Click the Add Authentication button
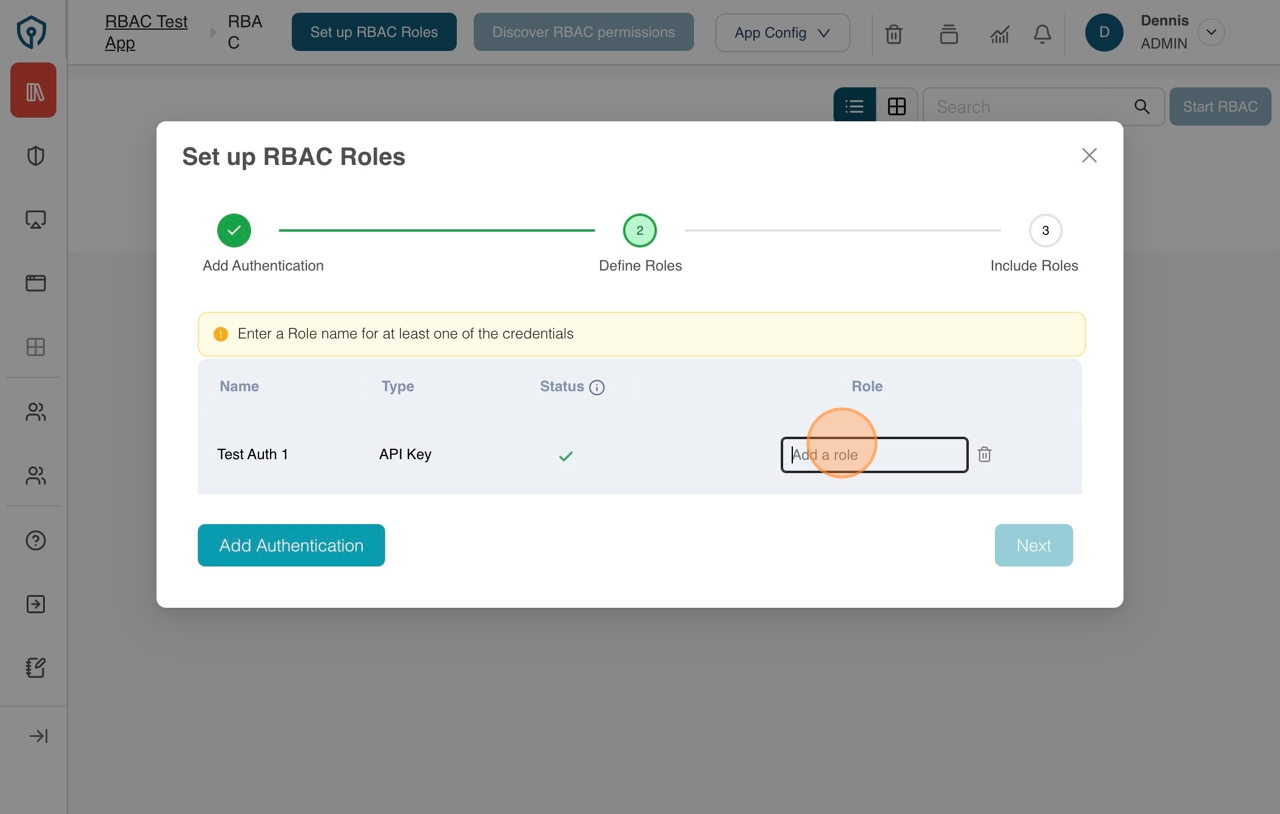Screen dimensions: 1280x814 291,545
